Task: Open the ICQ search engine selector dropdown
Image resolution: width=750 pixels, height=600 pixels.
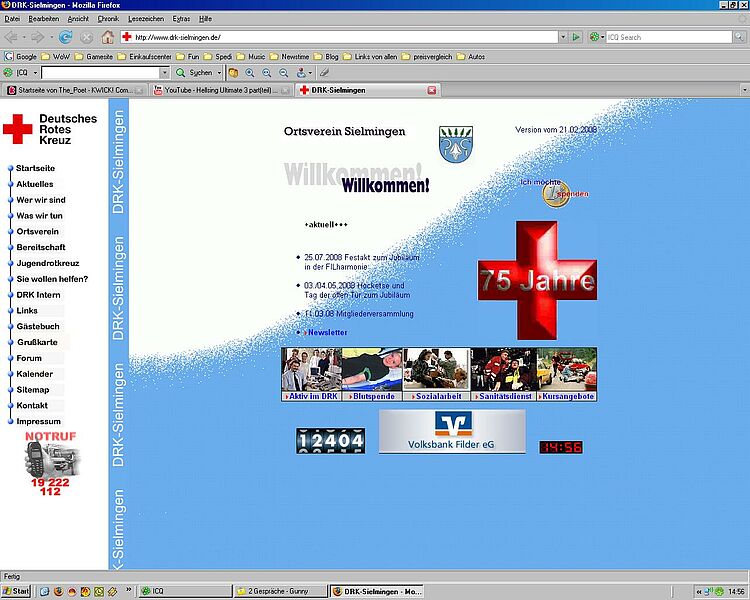Action: 599,37
